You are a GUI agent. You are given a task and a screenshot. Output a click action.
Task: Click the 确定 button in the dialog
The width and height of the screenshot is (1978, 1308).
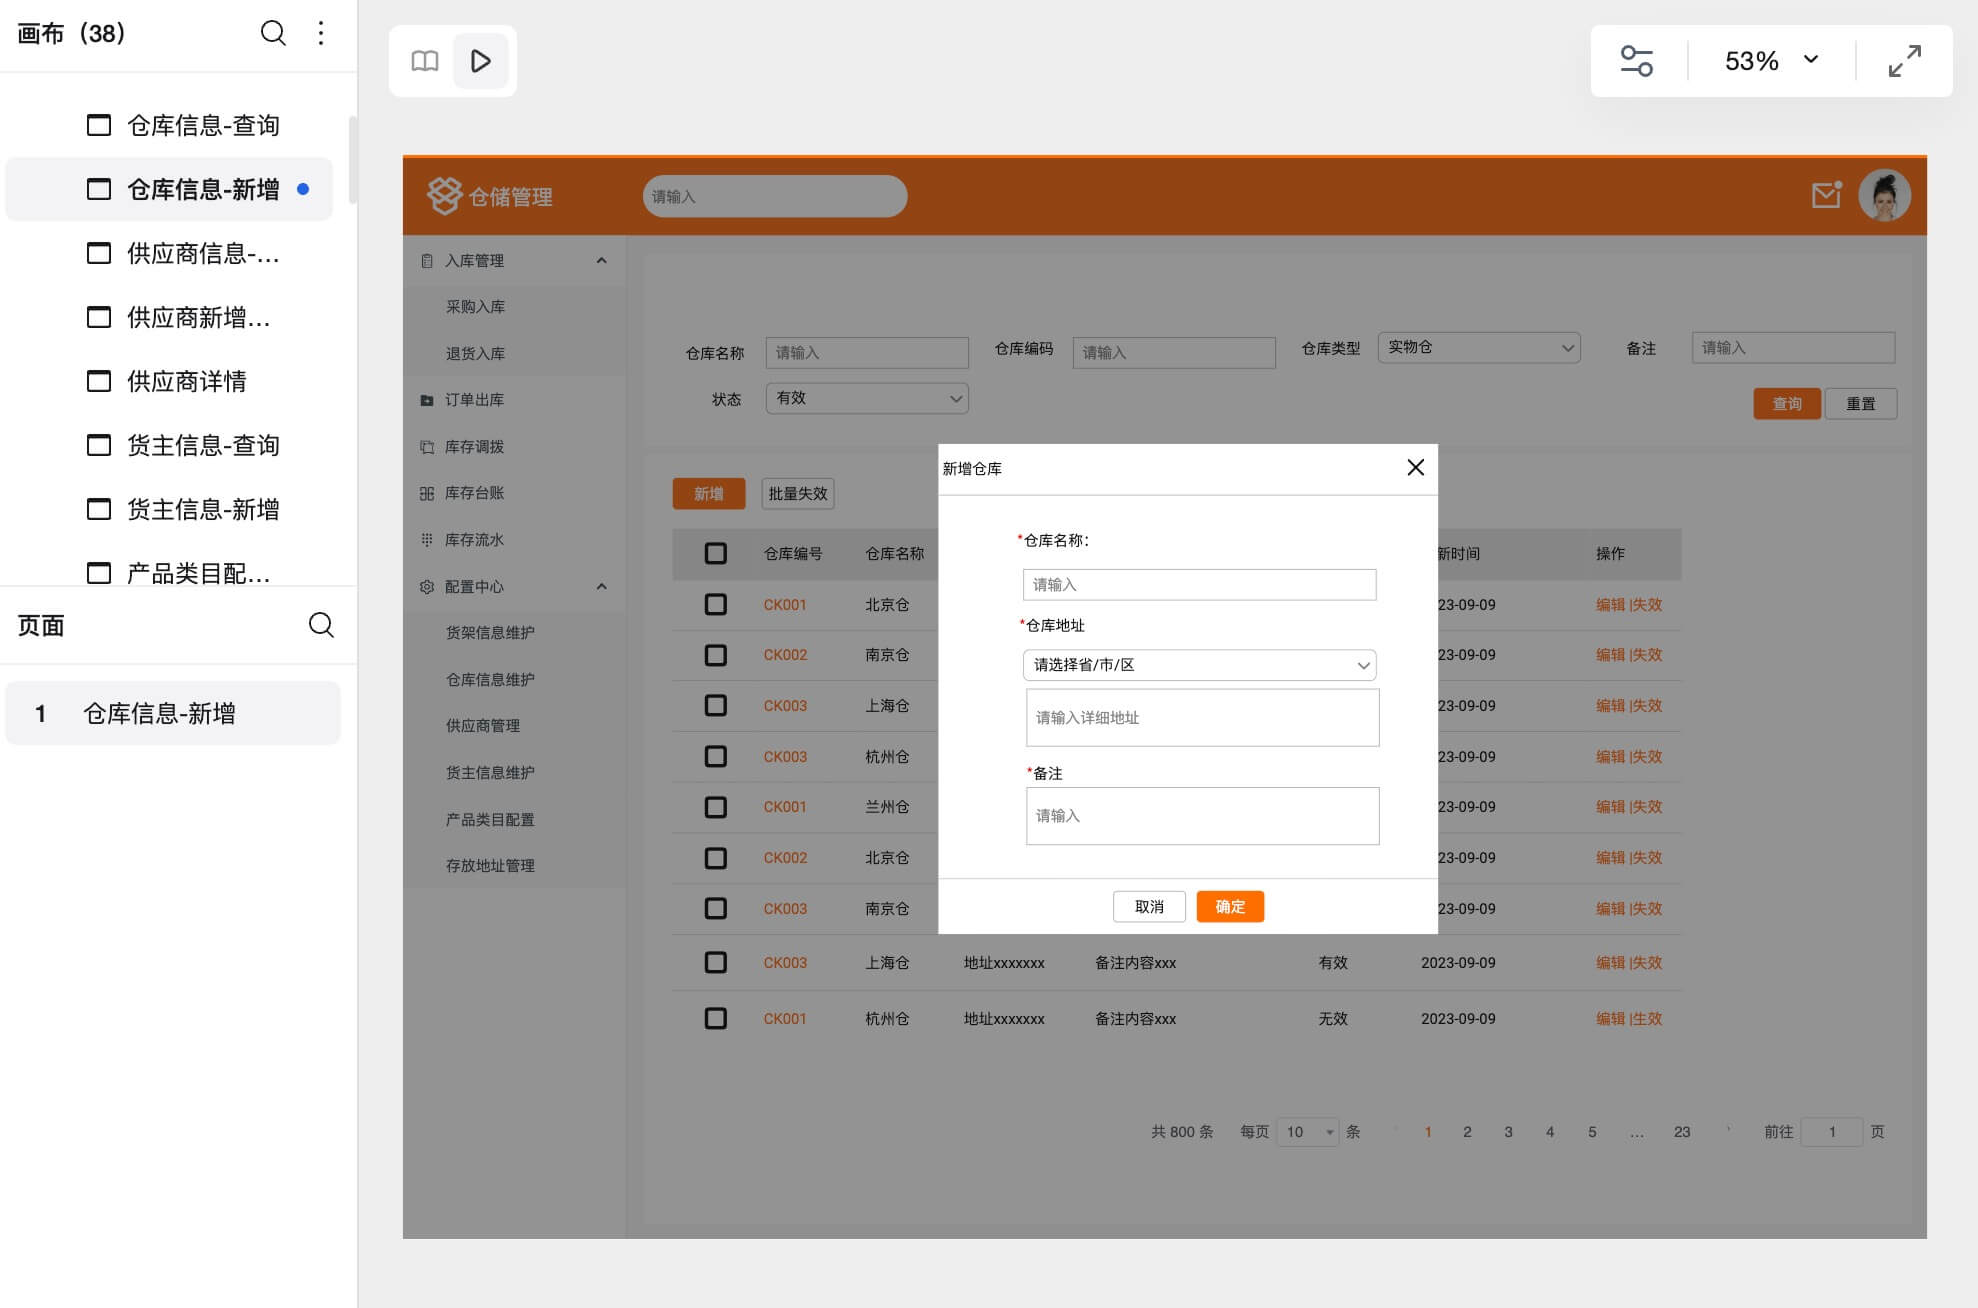(x=1230, y=906)
